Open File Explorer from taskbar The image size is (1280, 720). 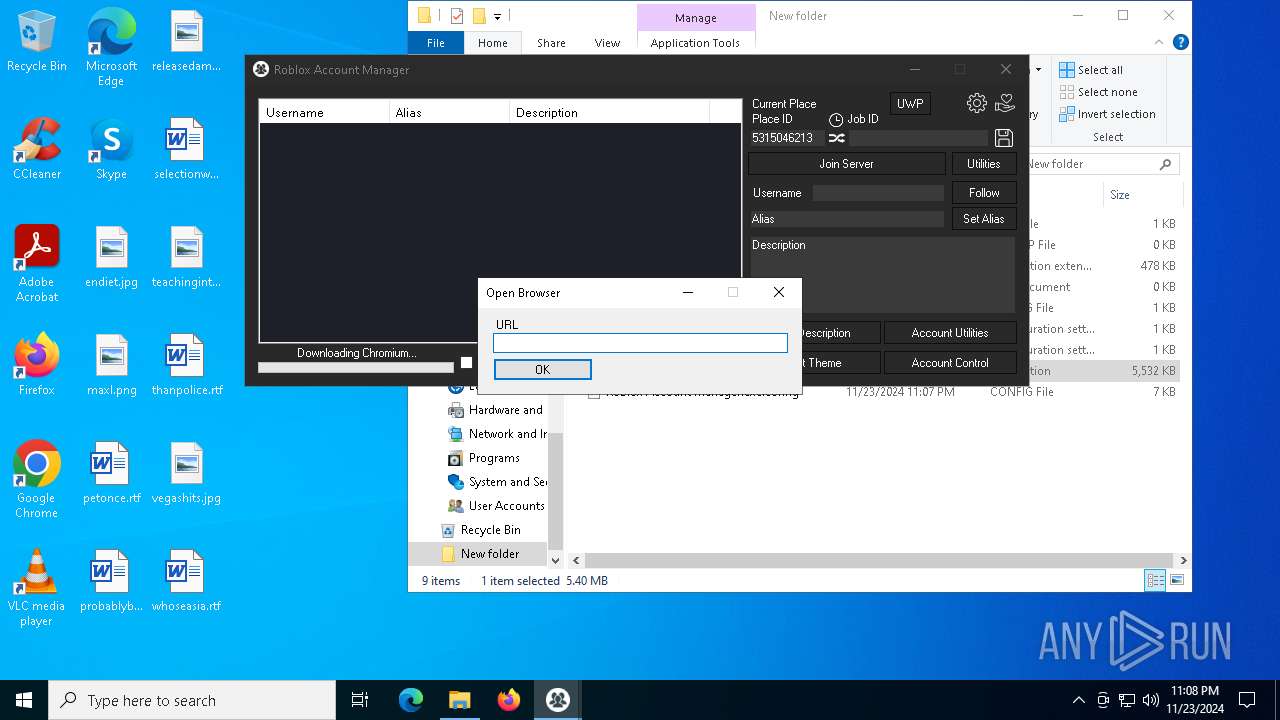point(459,700)
